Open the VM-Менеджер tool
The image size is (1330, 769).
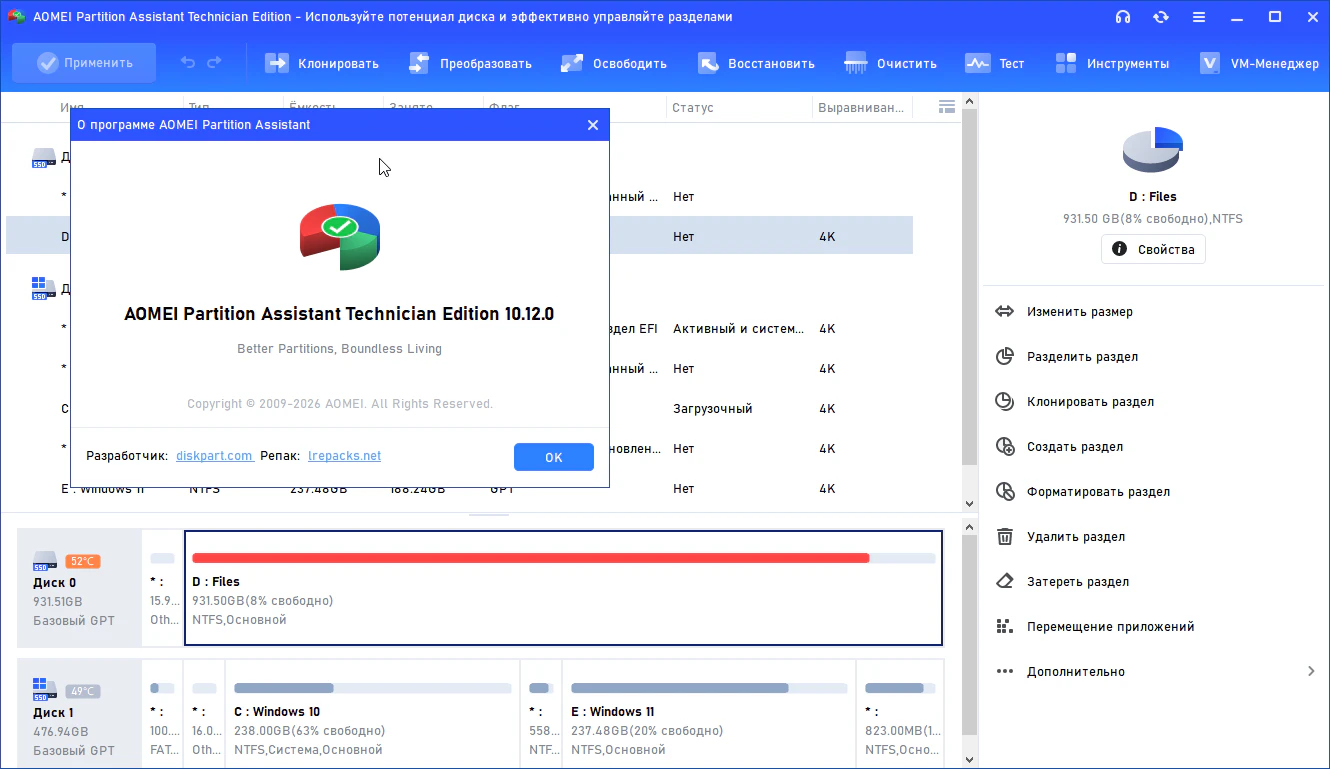coord(1258,63)
